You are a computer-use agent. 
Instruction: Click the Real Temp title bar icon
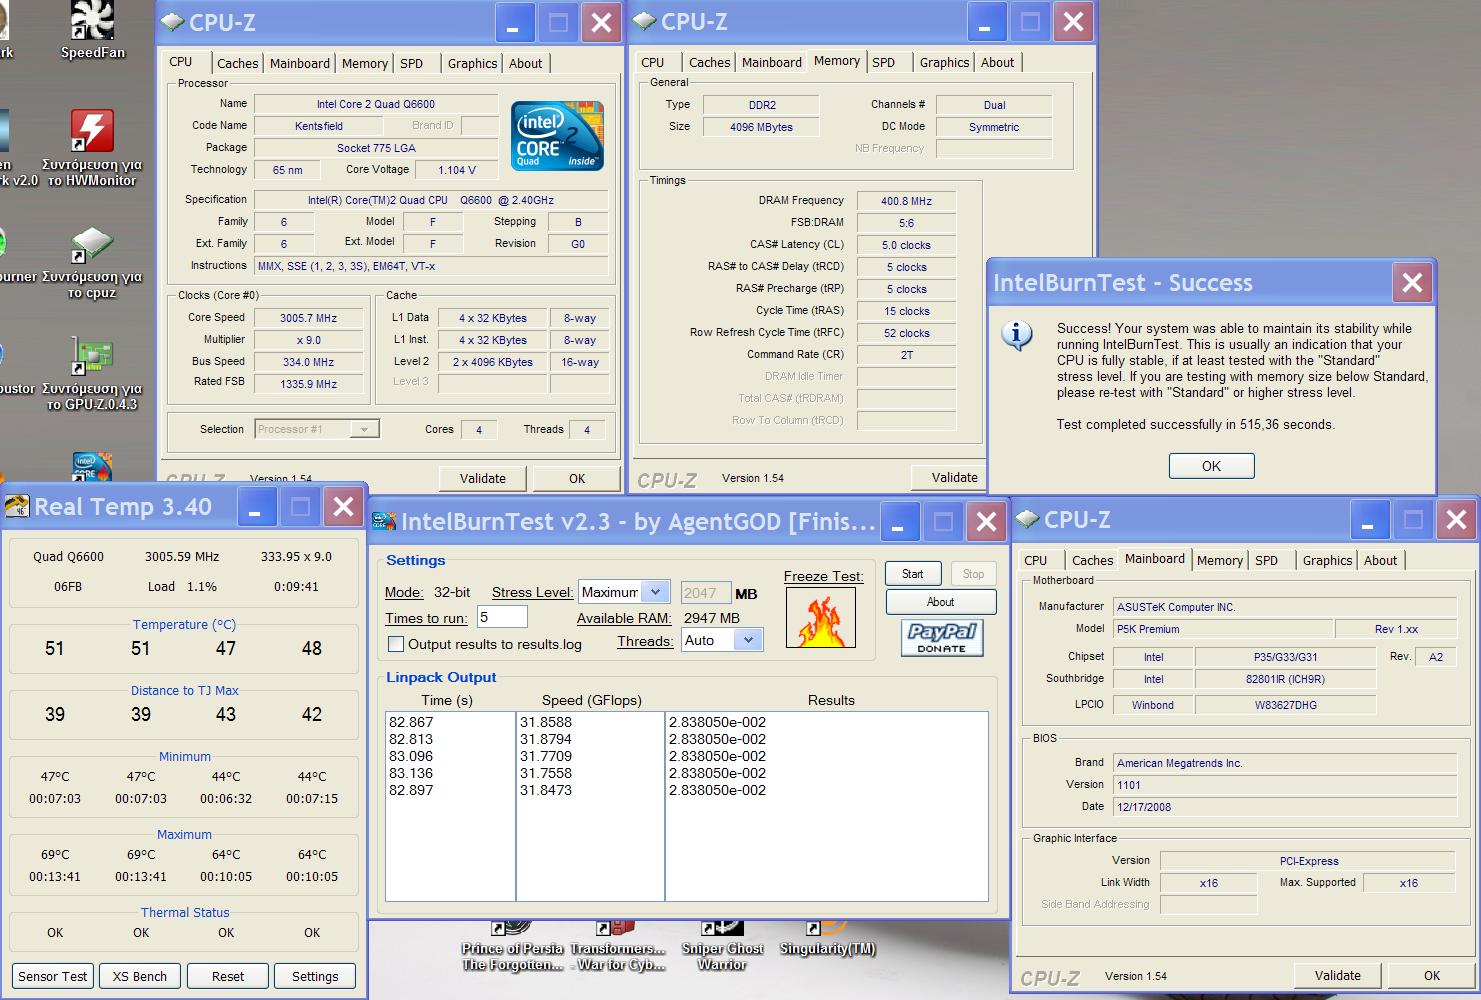point(17,507)
